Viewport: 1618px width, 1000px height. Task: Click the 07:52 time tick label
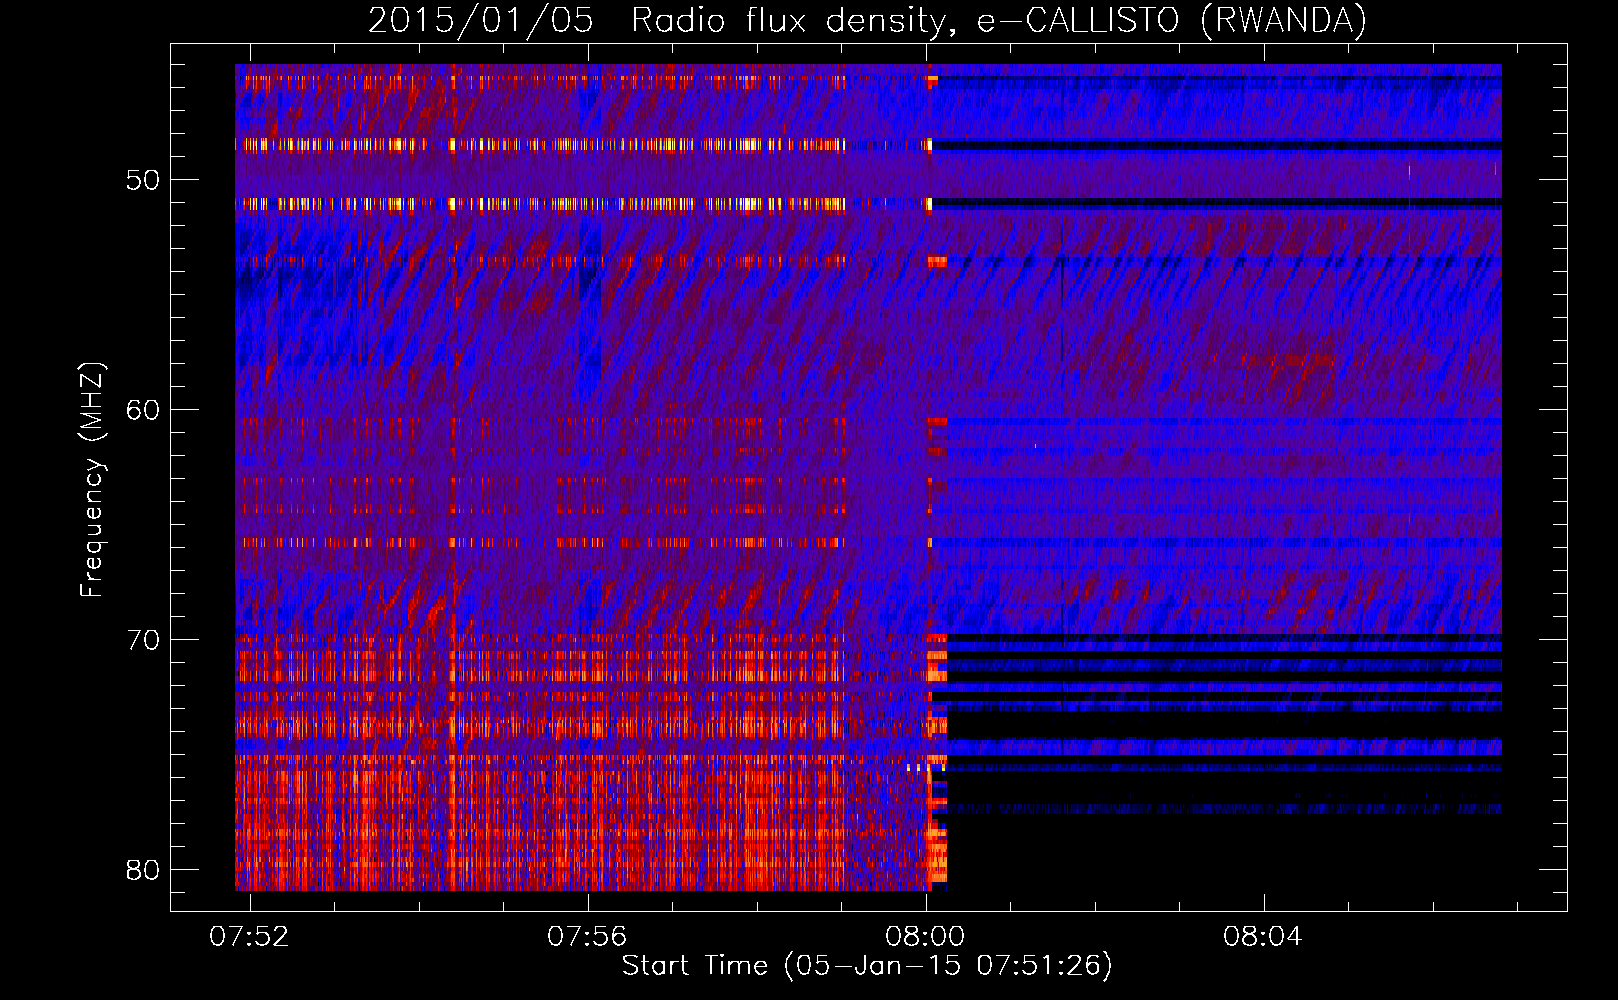[249, 936]
